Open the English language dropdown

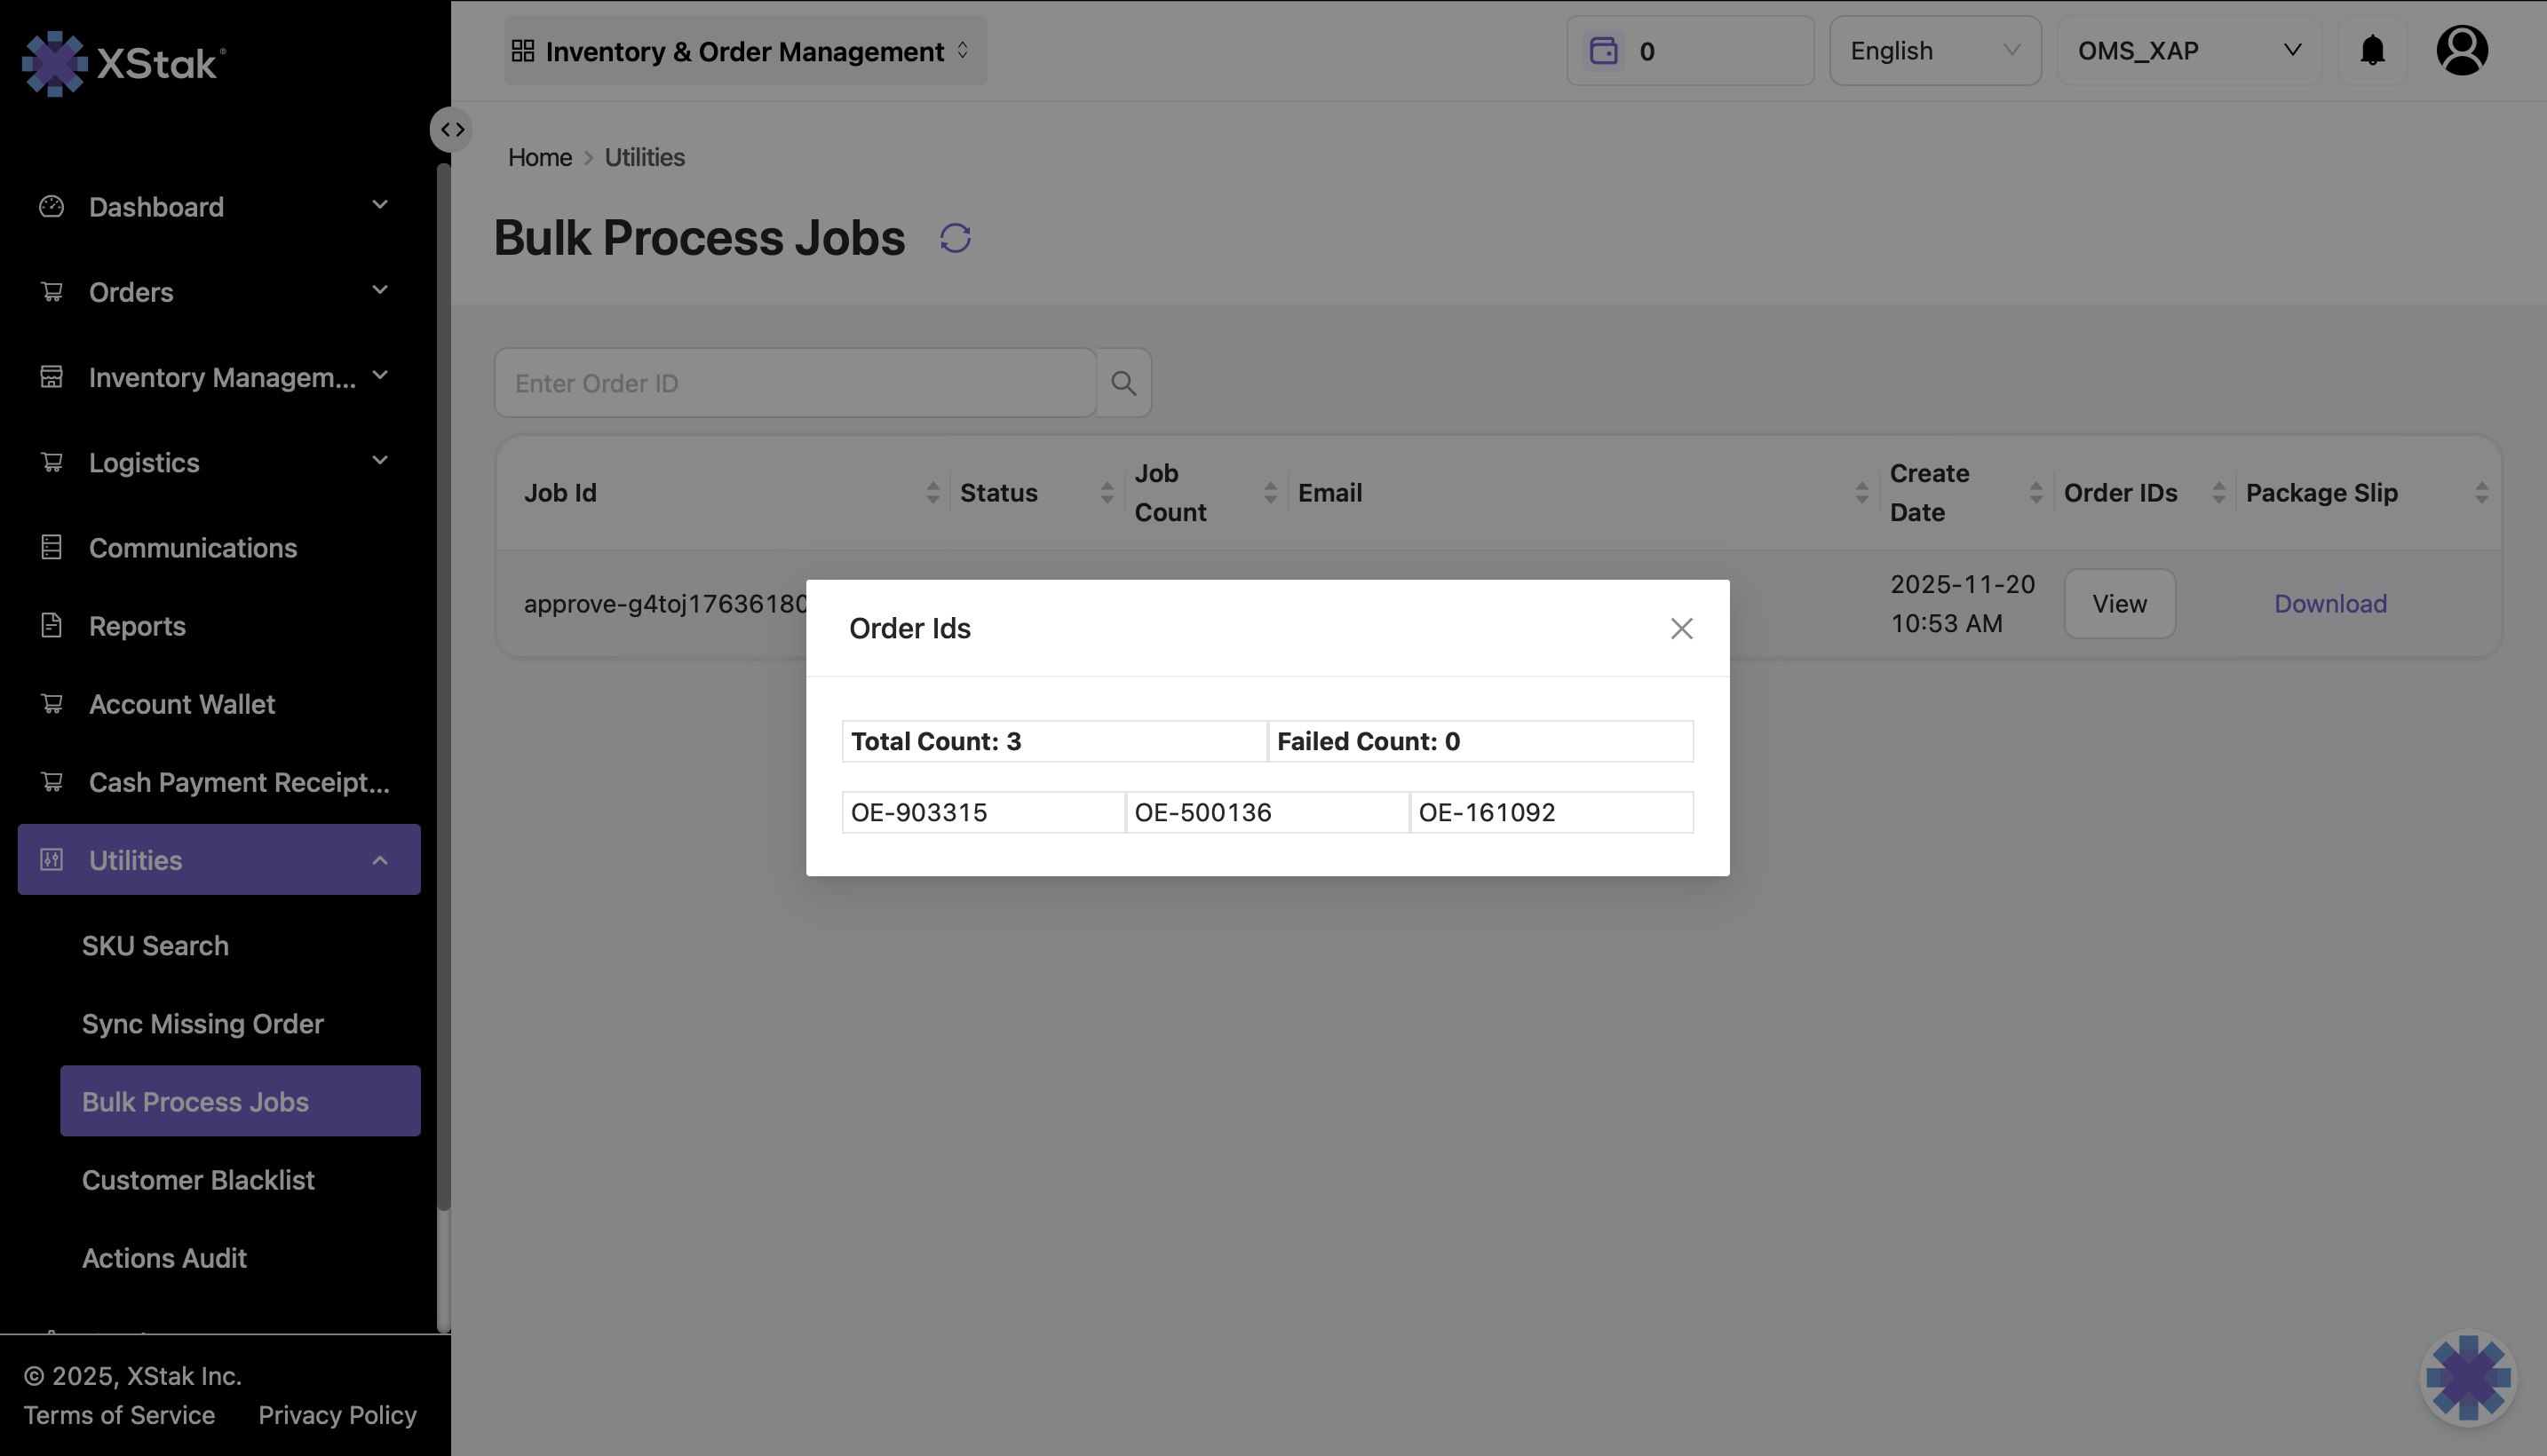pos(1934,51)
